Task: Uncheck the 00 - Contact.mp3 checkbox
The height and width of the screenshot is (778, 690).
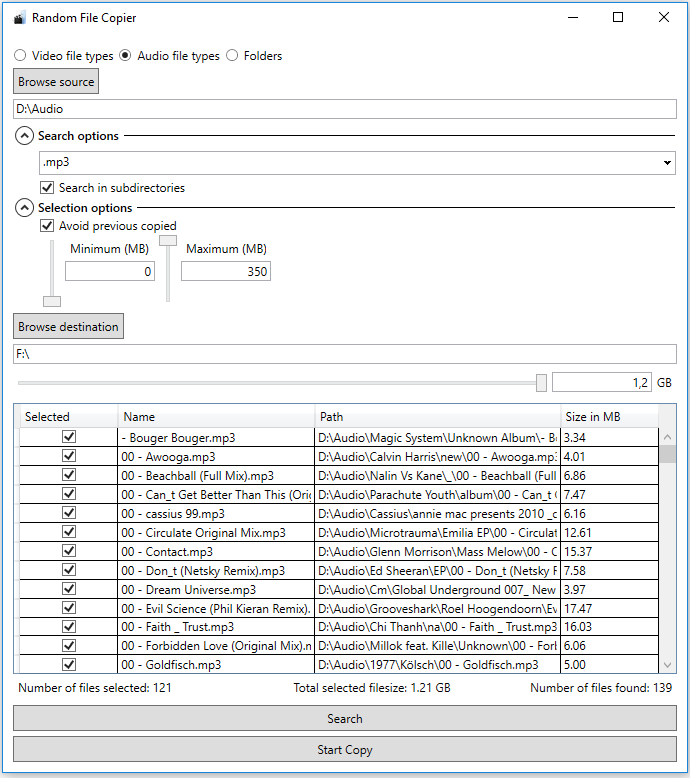Action: click(69, 551)
